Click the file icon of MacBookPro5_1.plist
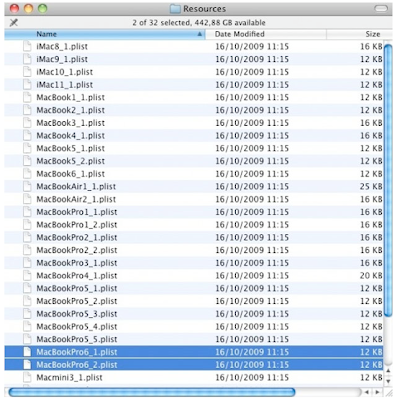The image size is (400, 399). [x=27, y=288]
